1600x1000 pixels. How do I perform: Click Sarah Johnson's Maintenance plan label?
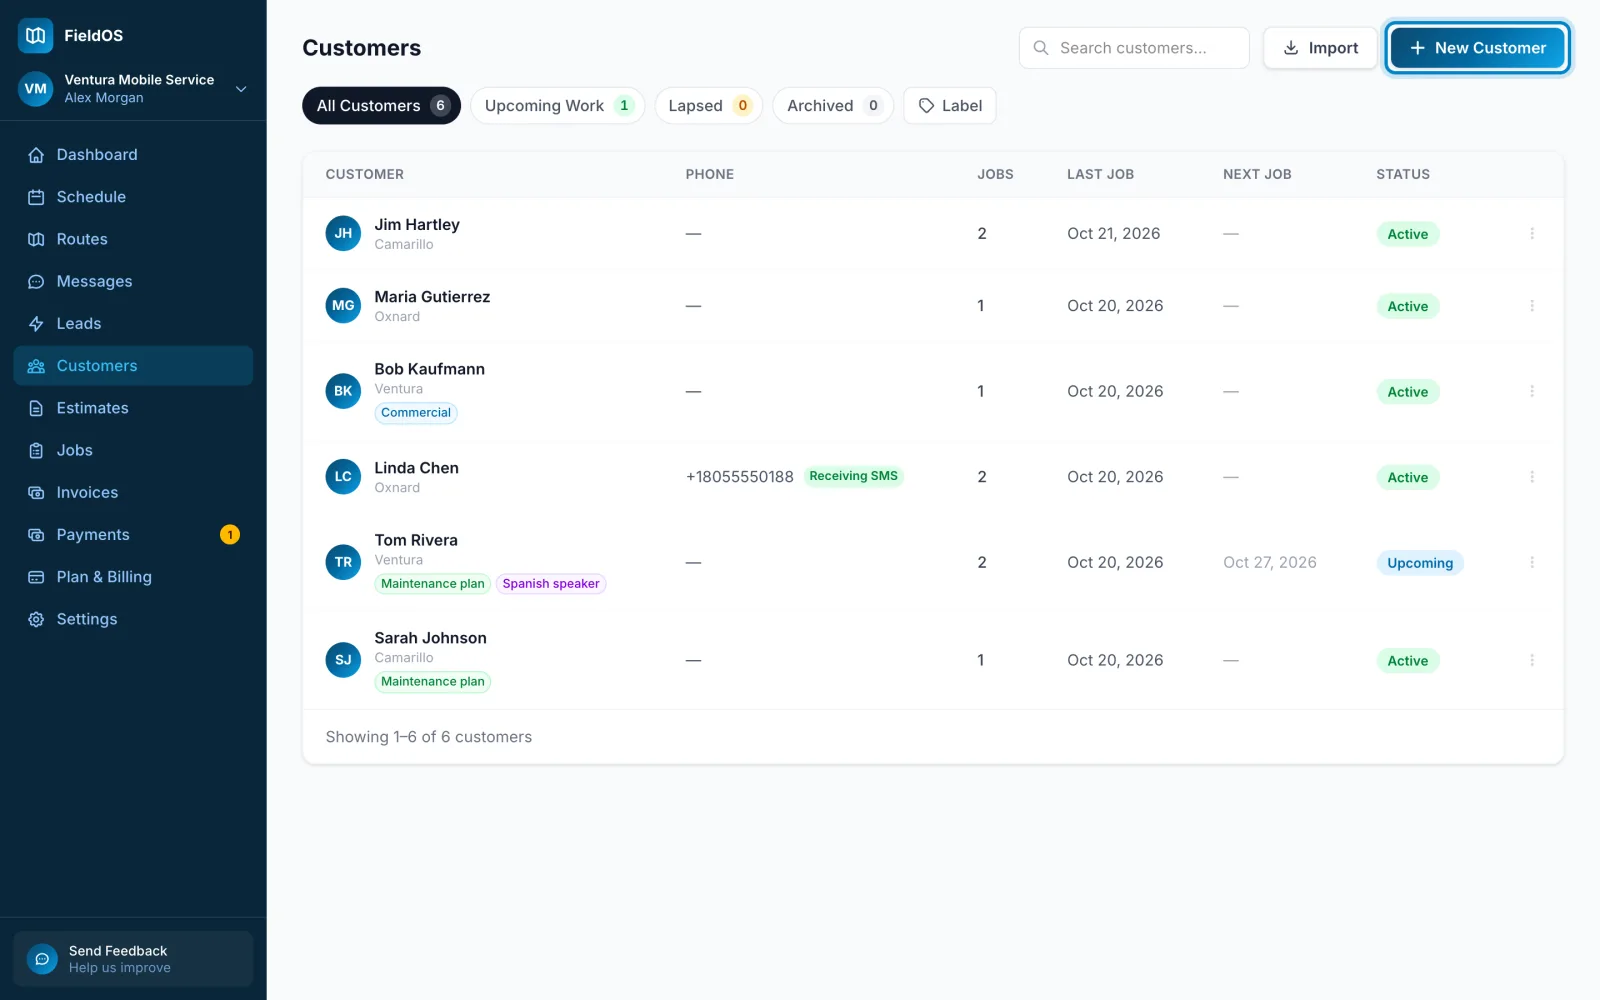pyautogui.click(x=433, y=682)
